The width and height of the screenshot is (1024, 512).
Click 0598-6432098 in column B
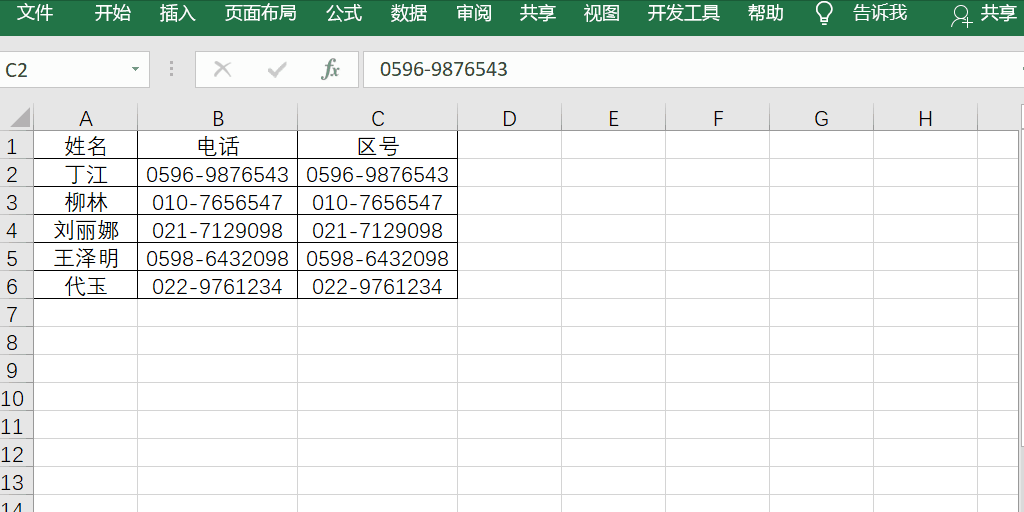point(217,257)
